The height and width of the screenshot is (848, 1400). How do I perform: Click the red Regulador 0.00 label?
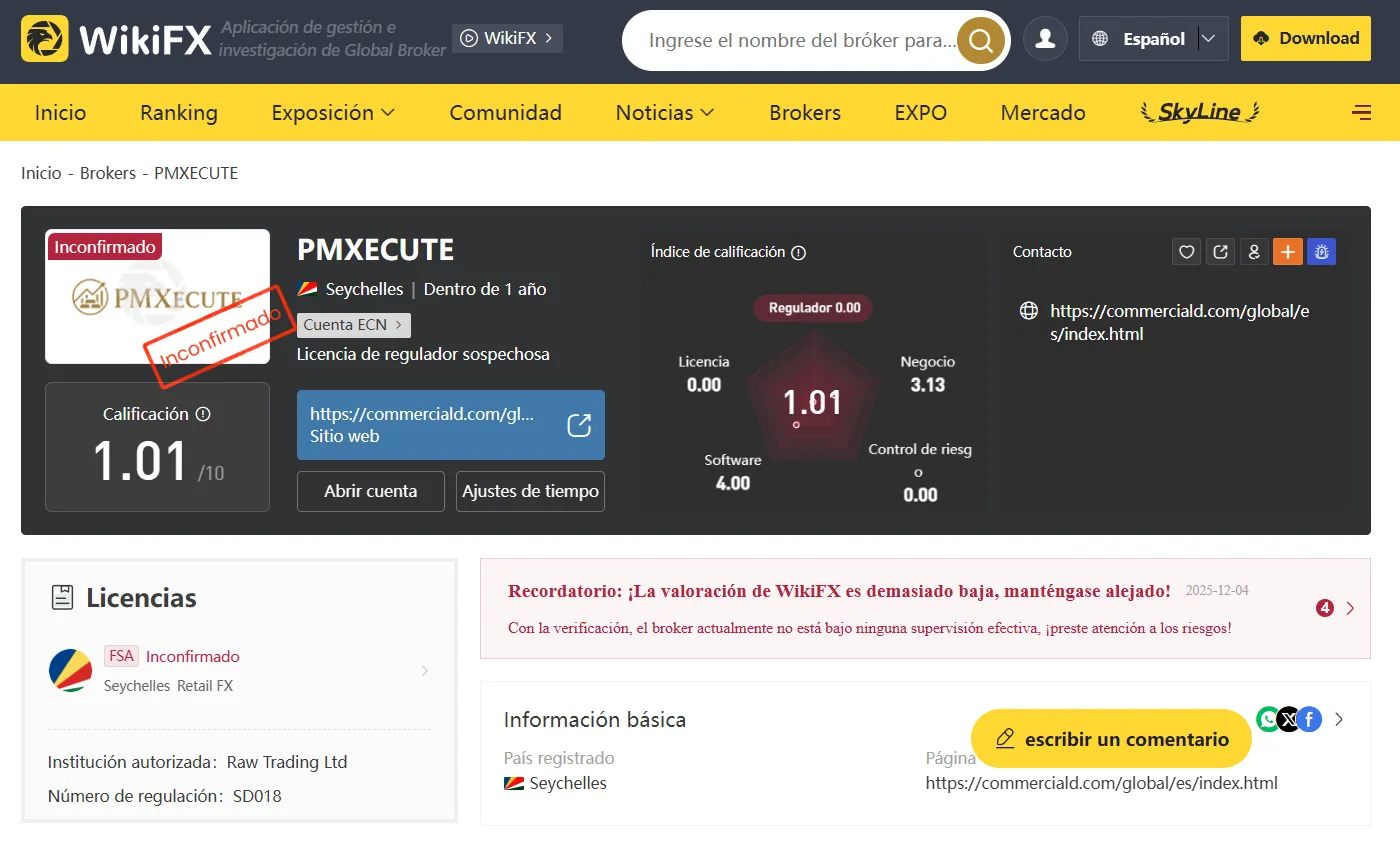(813, 308)
